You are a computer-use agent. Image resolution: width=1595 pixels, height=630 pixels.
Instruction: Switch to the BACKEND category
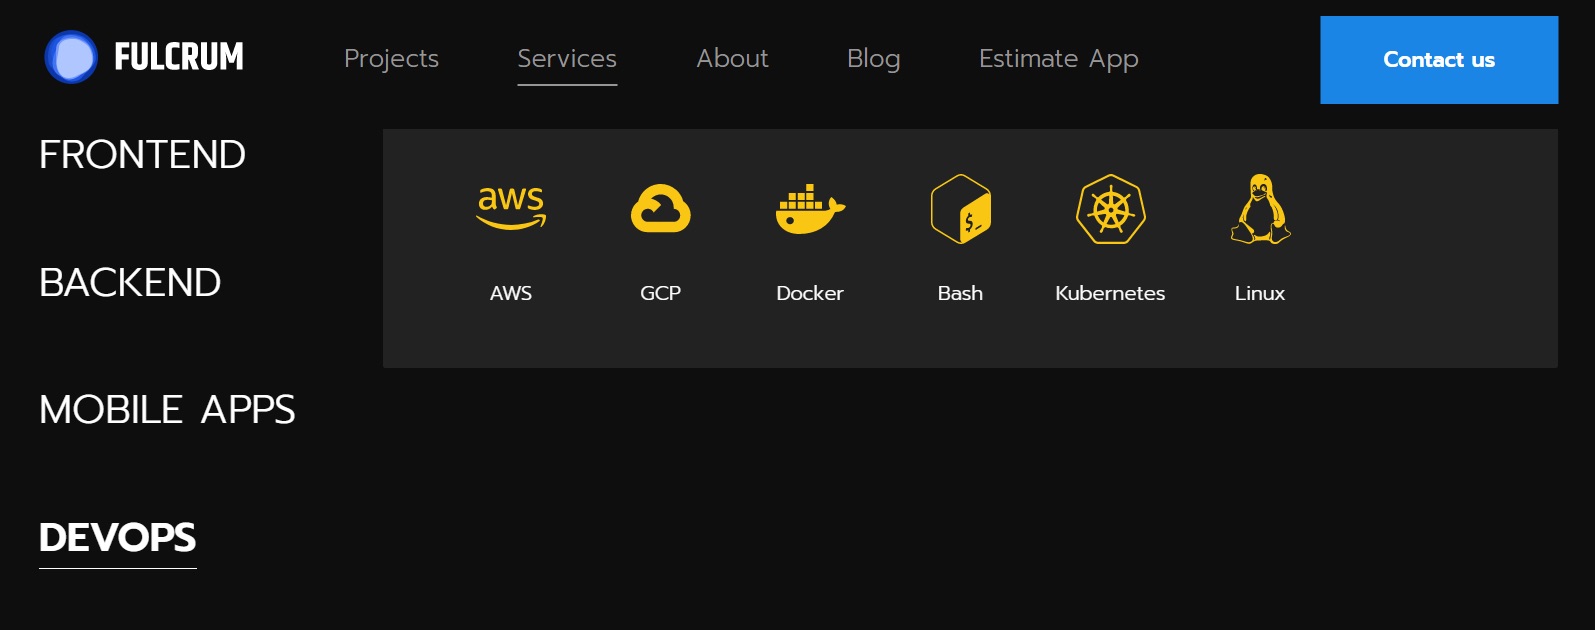(130, 283)
